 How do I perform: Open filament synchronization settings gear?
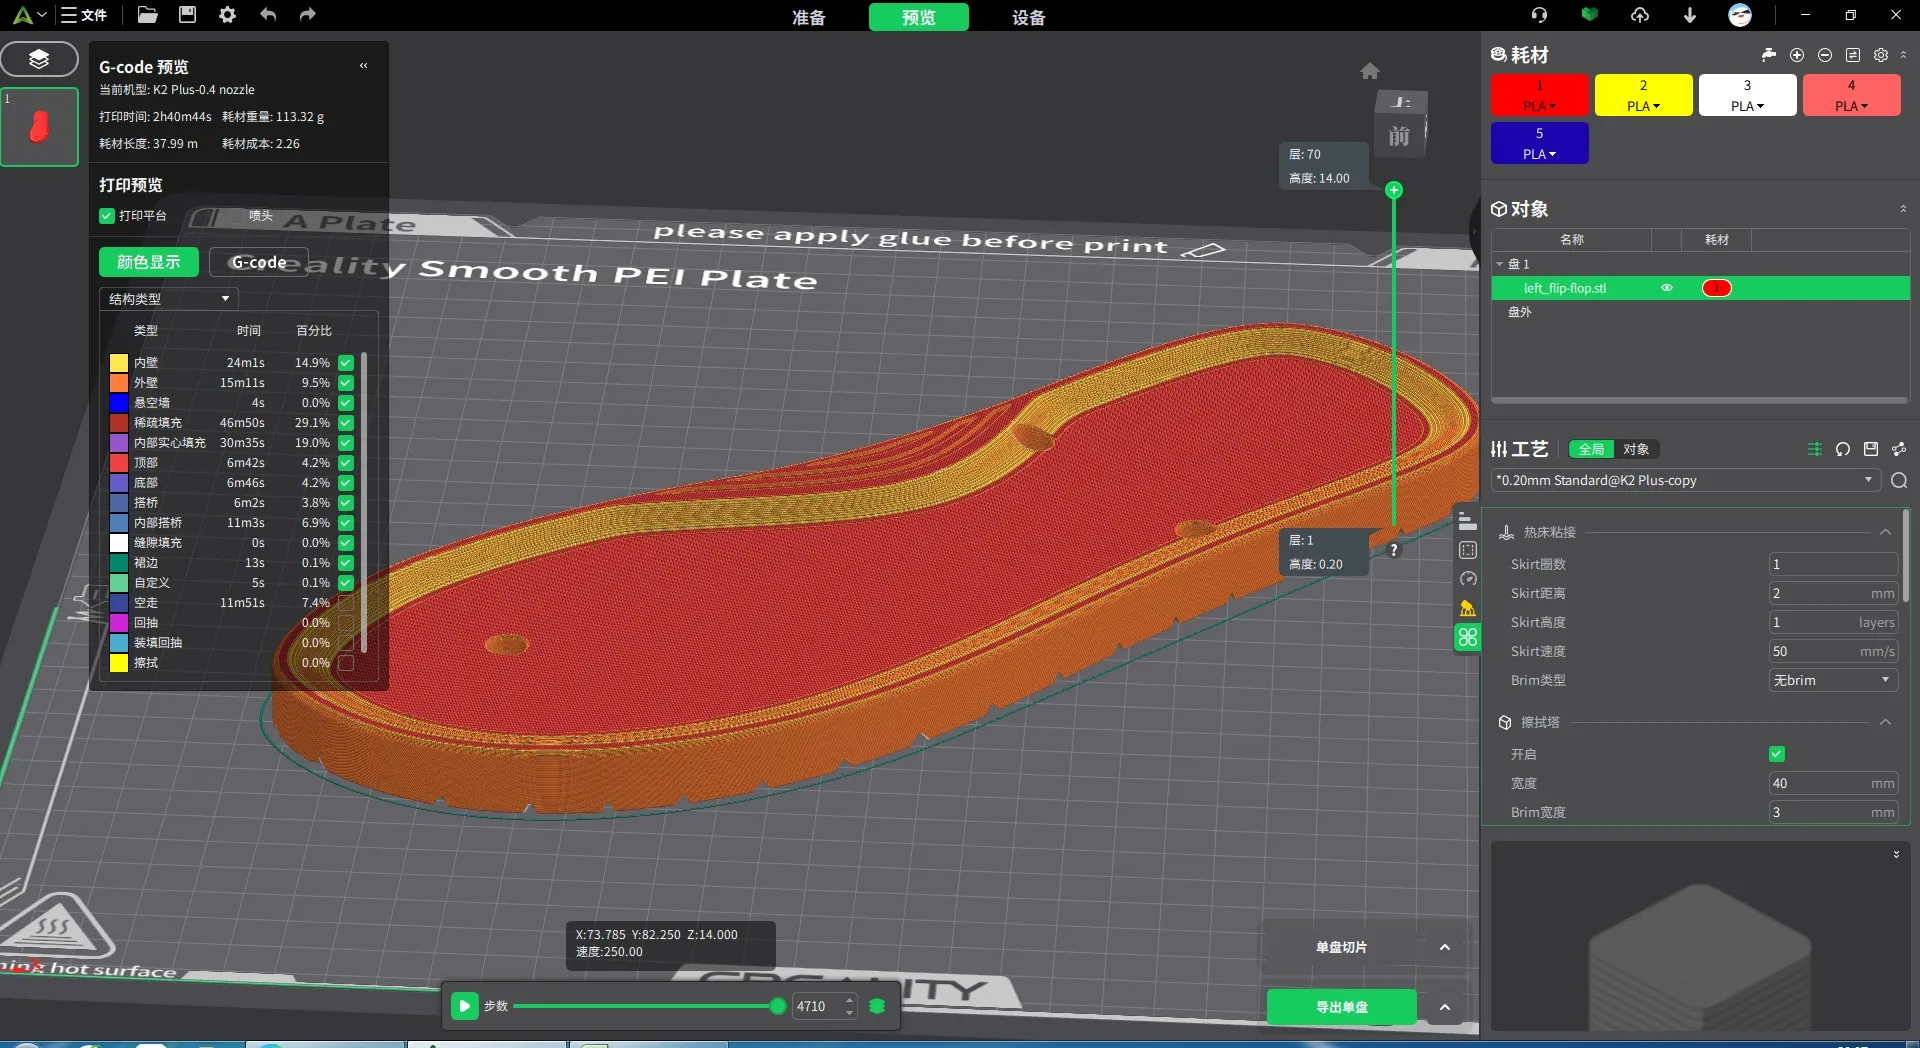pyautogui.click(x=1881, y=55)
